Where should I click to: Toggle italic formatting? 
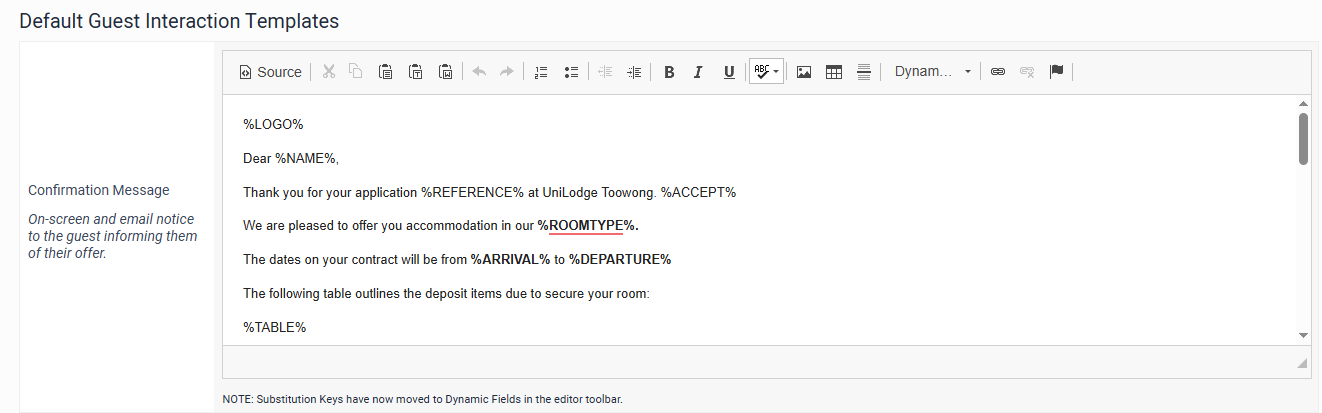699,72
